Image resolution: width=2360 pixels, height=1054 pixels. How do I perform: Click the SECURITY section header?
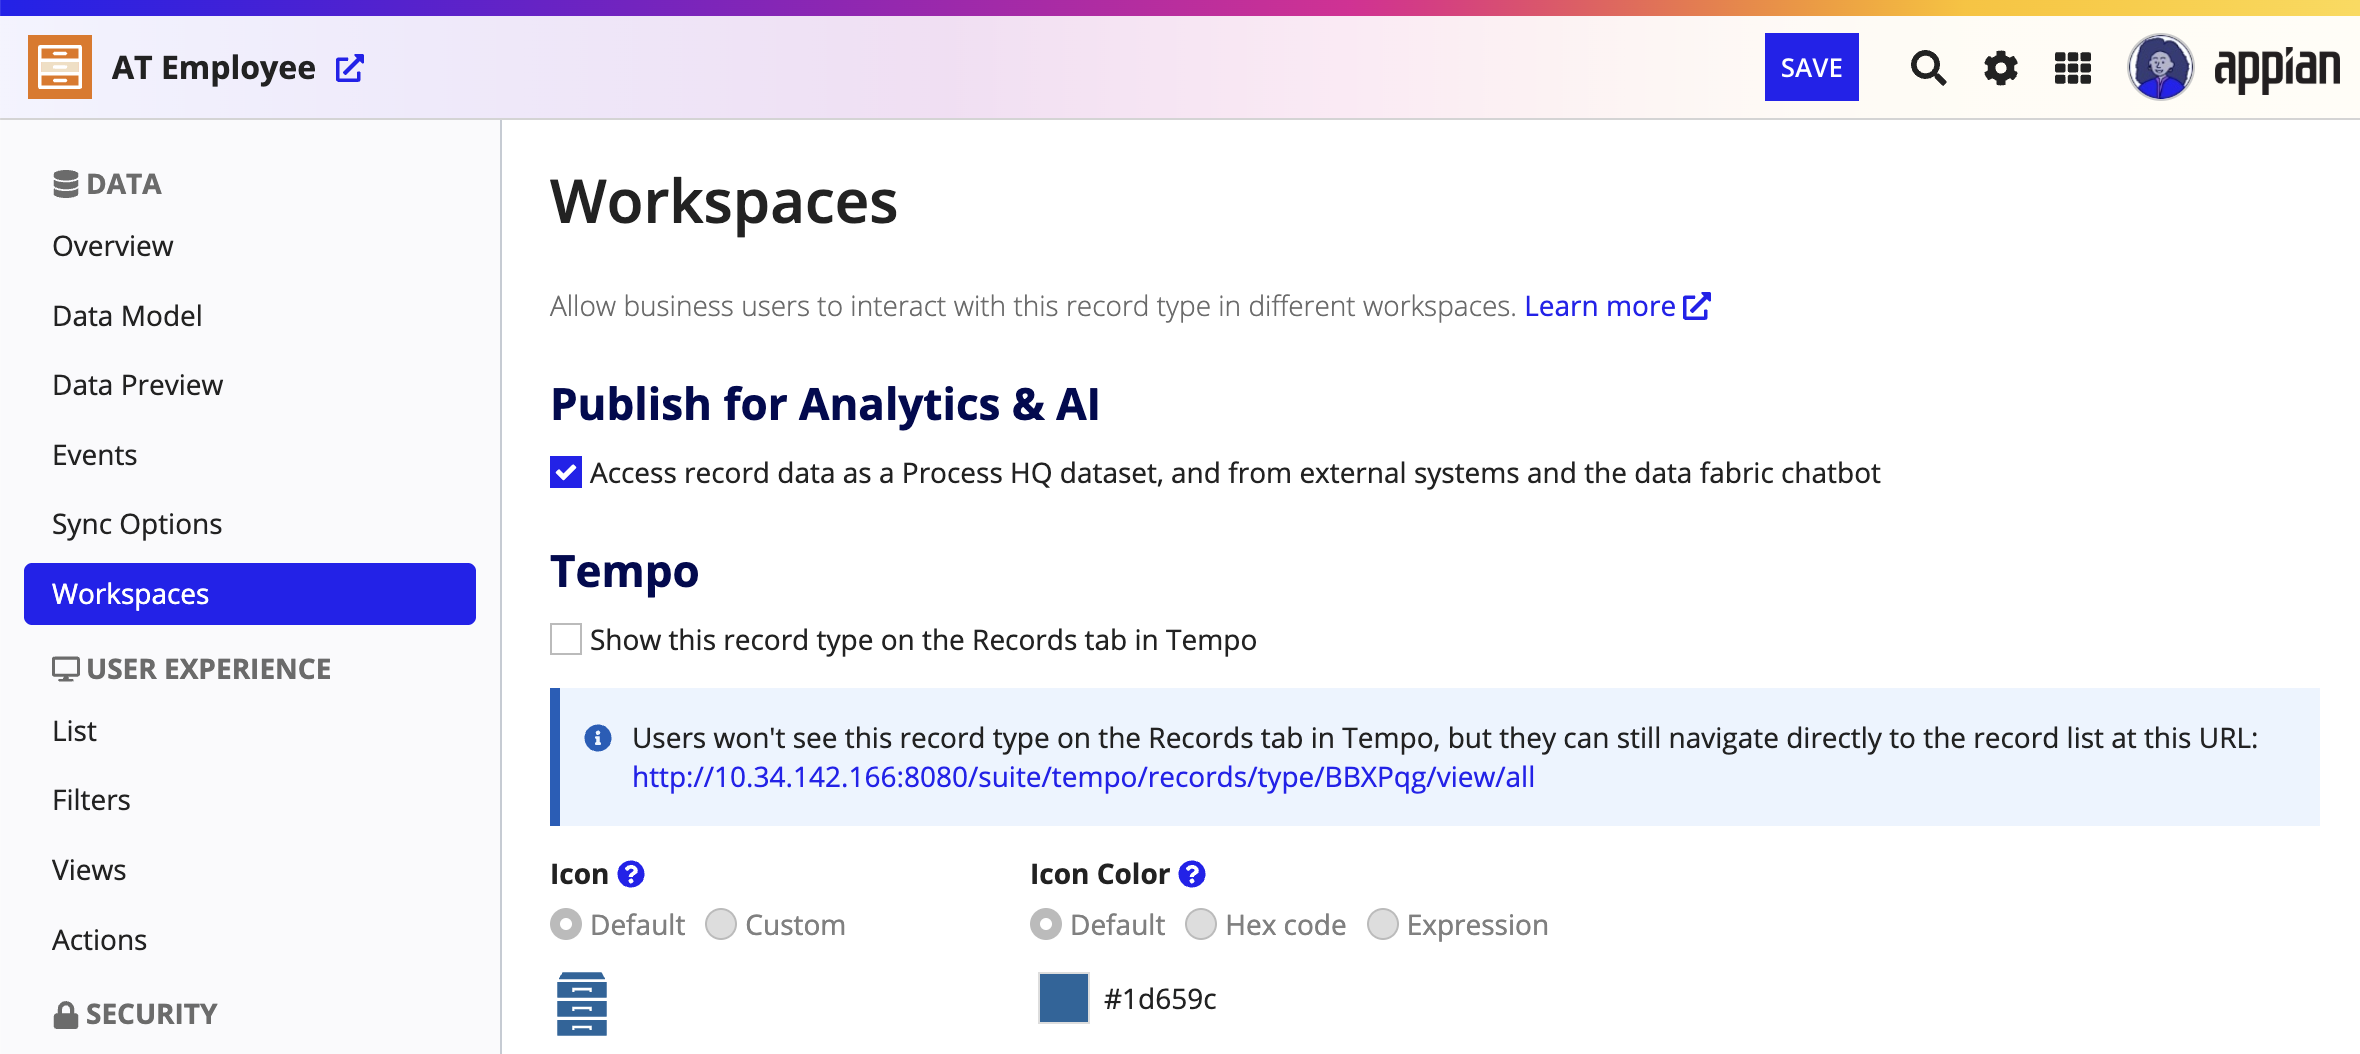[135, 1014]
